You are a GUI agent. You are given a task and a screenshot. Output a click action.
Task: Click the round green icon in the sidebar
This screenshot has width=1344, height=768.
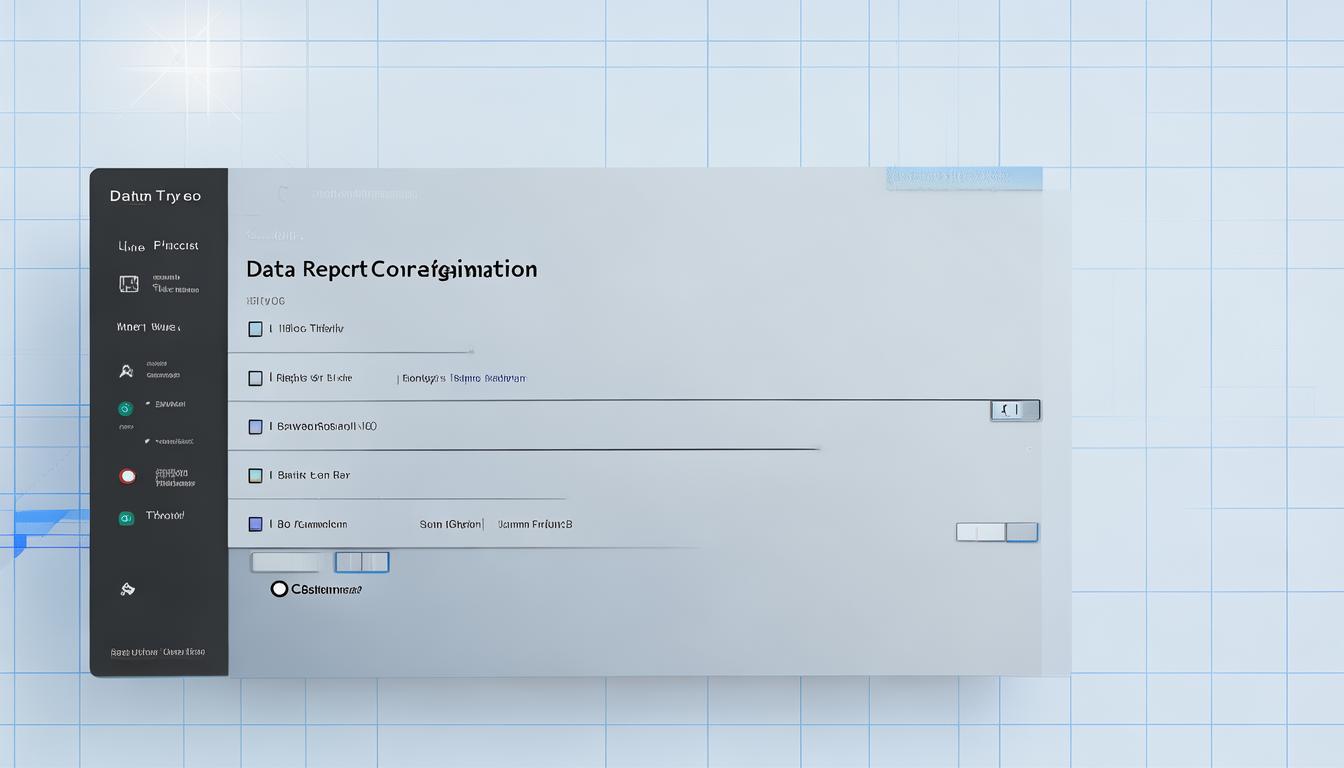point(125,408)
